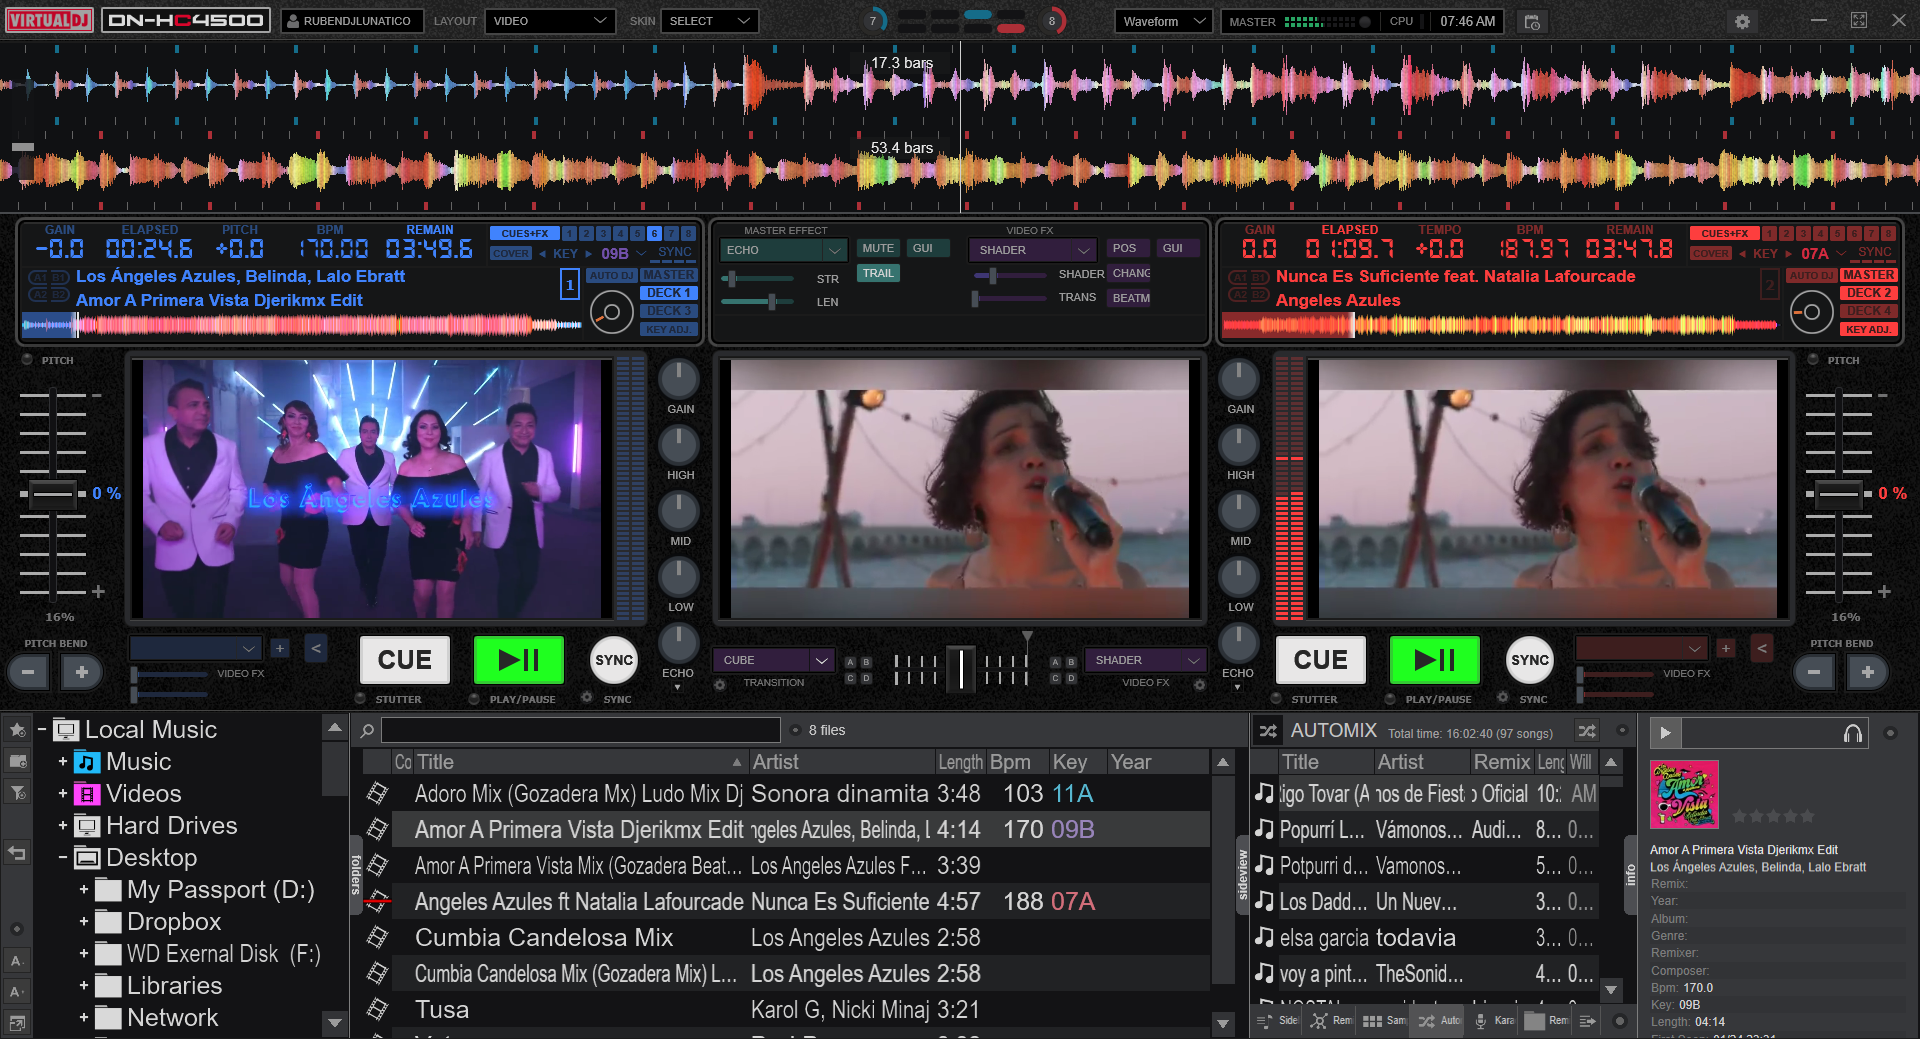Open settings with the gear icon

pos(1742,21)
